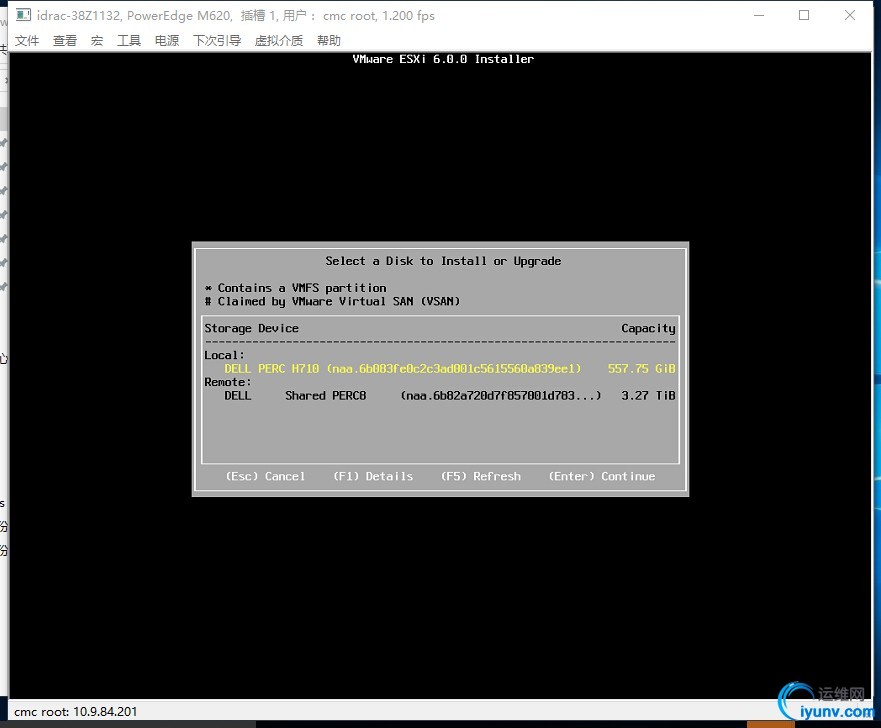Click the (Enter) Continue option
This screenshot has height=728, width=881.
(x=602, y=476)
